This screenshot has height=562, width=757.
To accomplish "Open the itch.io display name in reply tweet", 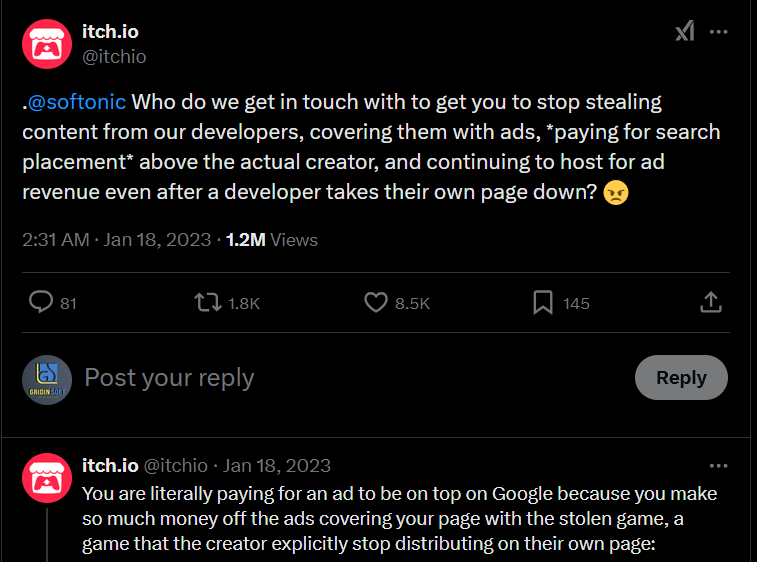I will [110, 466].
